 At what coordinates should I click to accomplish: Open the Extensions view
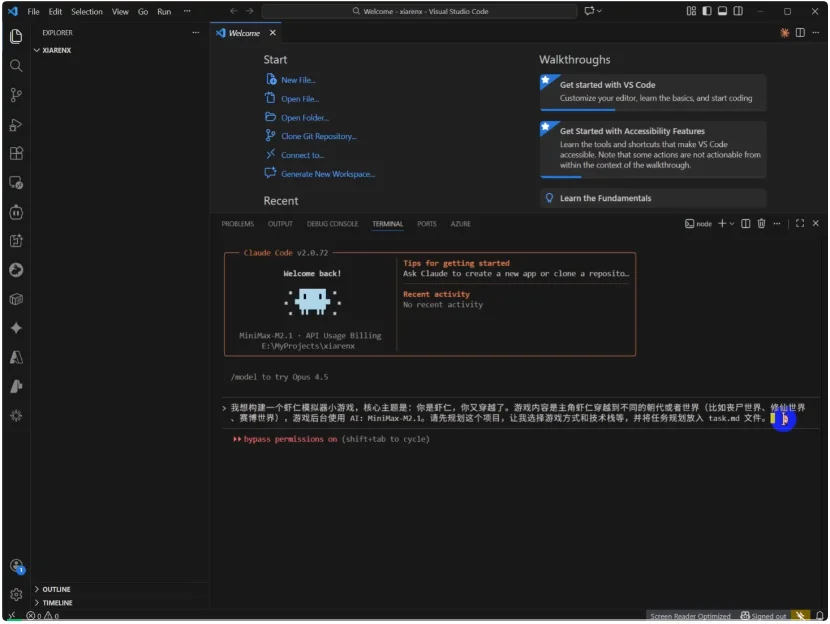(x=16, y=154)
